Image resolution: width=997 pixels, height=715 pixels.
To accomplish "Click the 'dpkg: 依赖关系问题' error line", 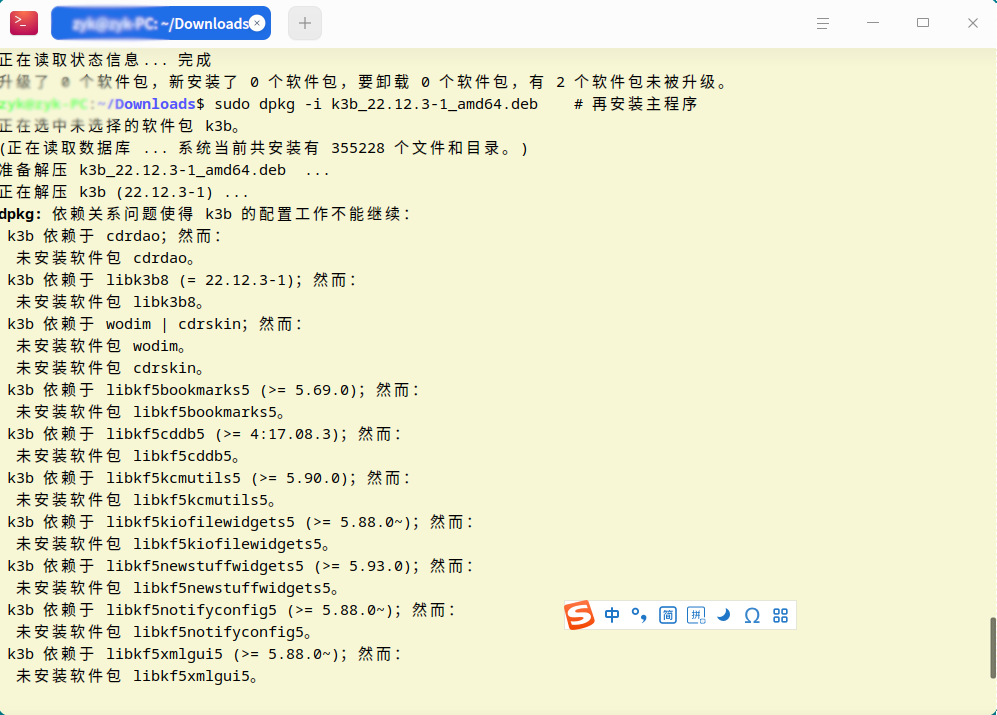I will click(x=205, y=214).
